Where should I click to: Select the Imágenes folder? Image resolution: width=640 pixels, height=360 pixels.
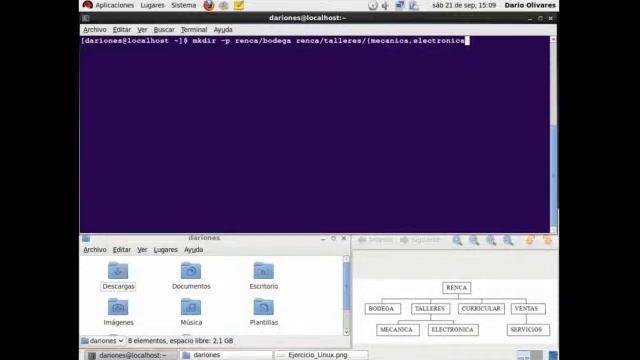coord(118,312)
